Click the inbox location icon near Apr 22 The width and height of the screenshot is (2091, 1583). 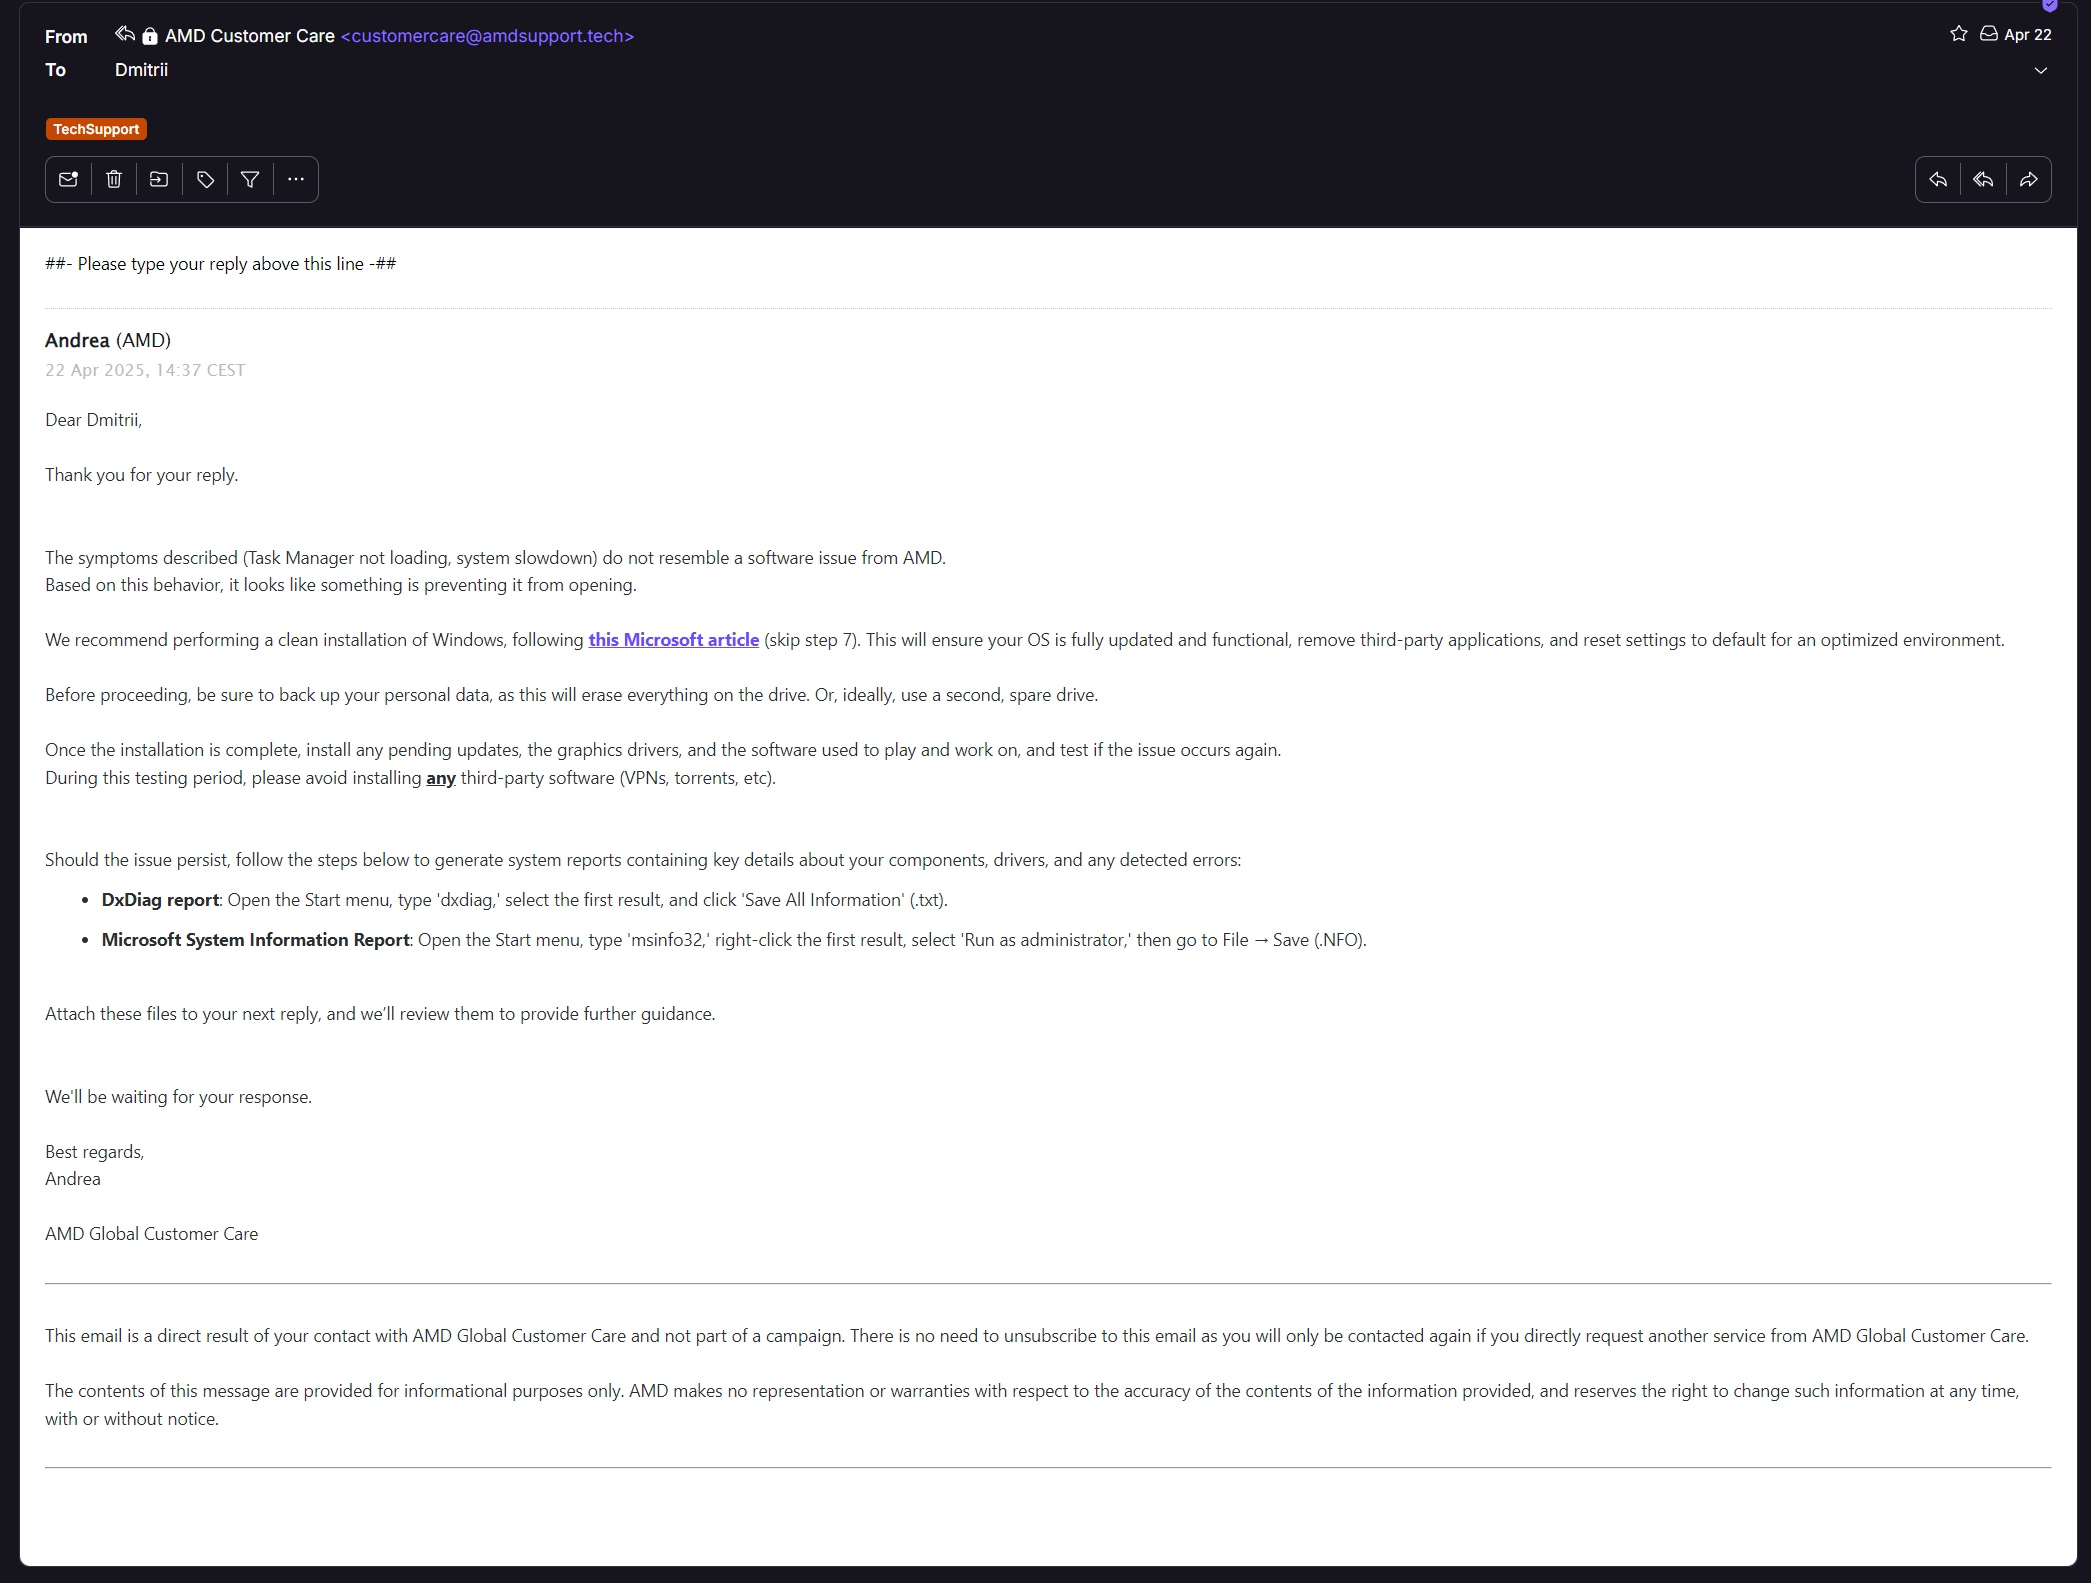pyautogui.click(x=1989, y=34)
